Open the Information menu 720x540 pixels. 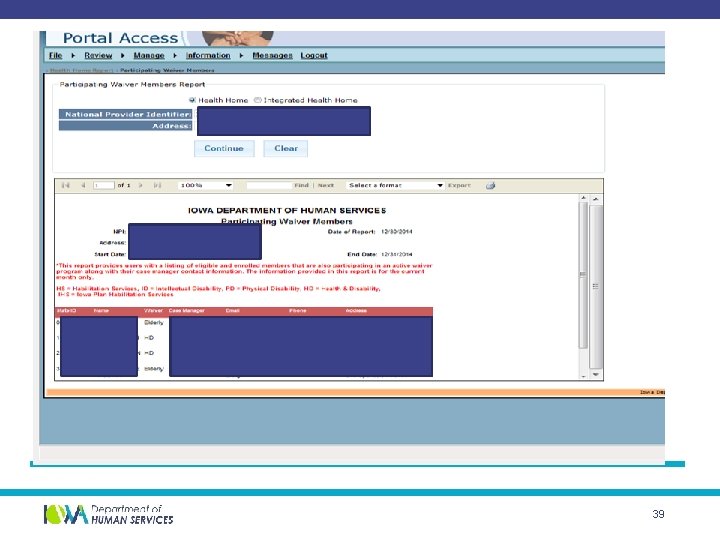(208, 55)
